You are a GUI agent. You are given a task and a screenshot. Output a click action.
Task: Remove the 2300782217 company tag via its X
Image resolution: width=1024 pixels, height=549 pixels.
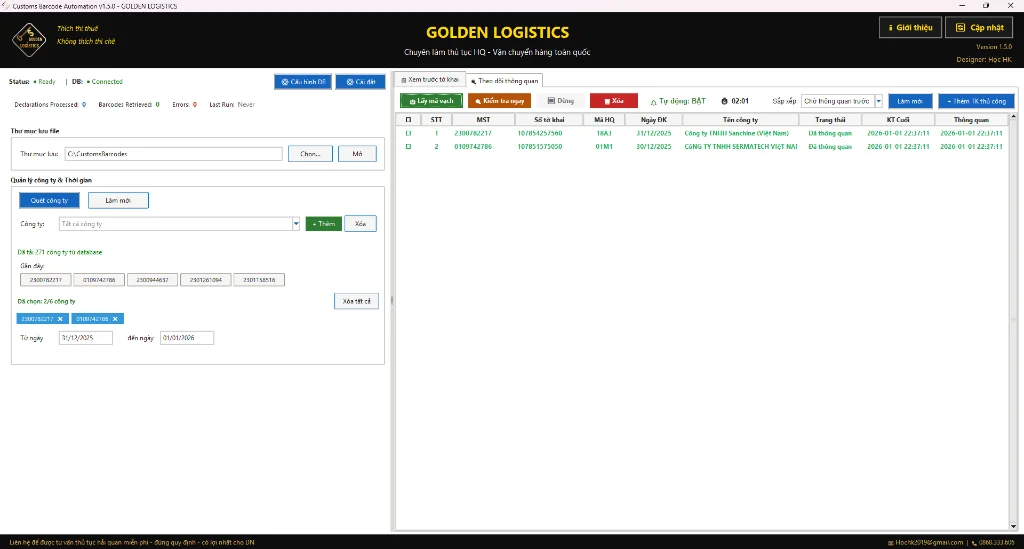click(x=60, y=319)
